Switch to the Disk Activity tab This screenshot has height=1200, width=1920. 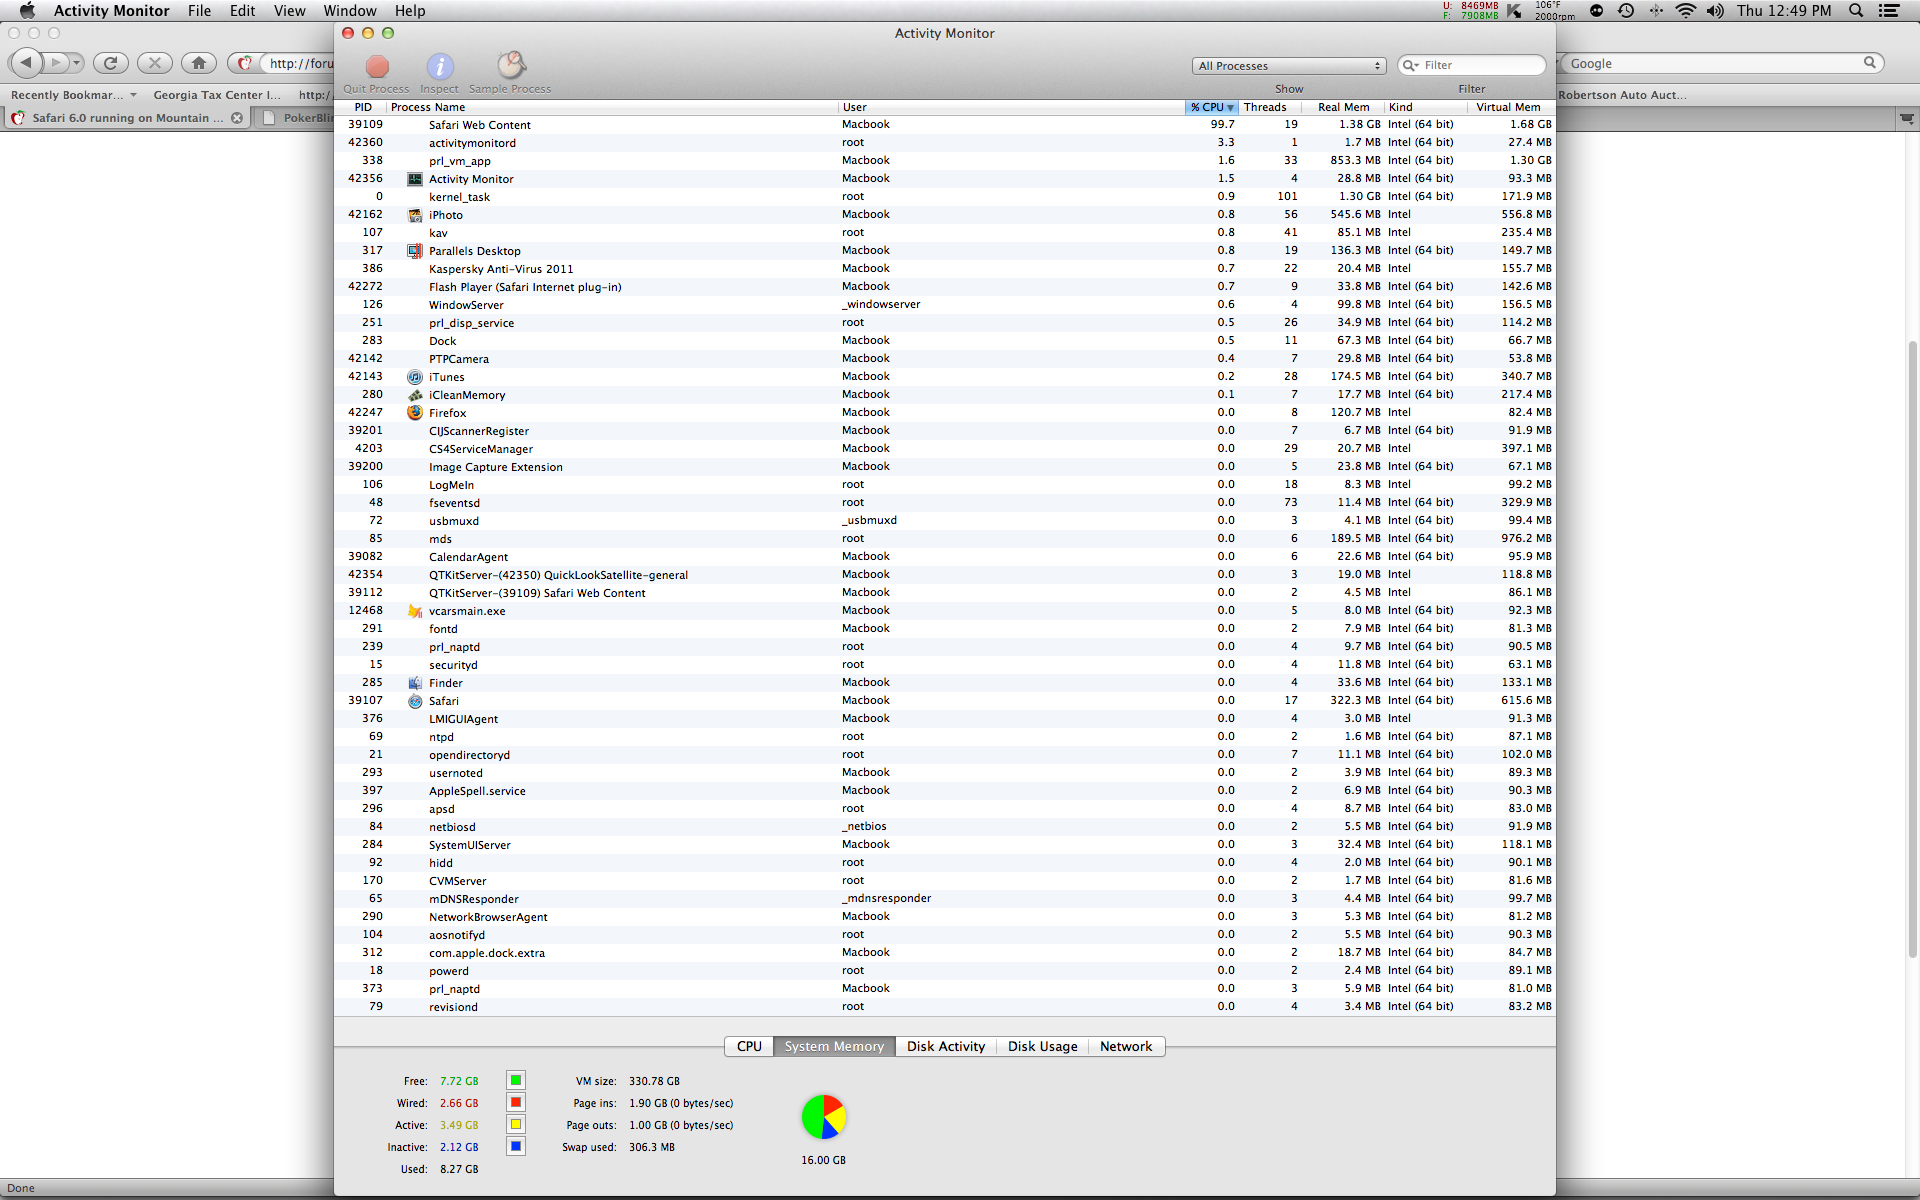click(946, 1046)
